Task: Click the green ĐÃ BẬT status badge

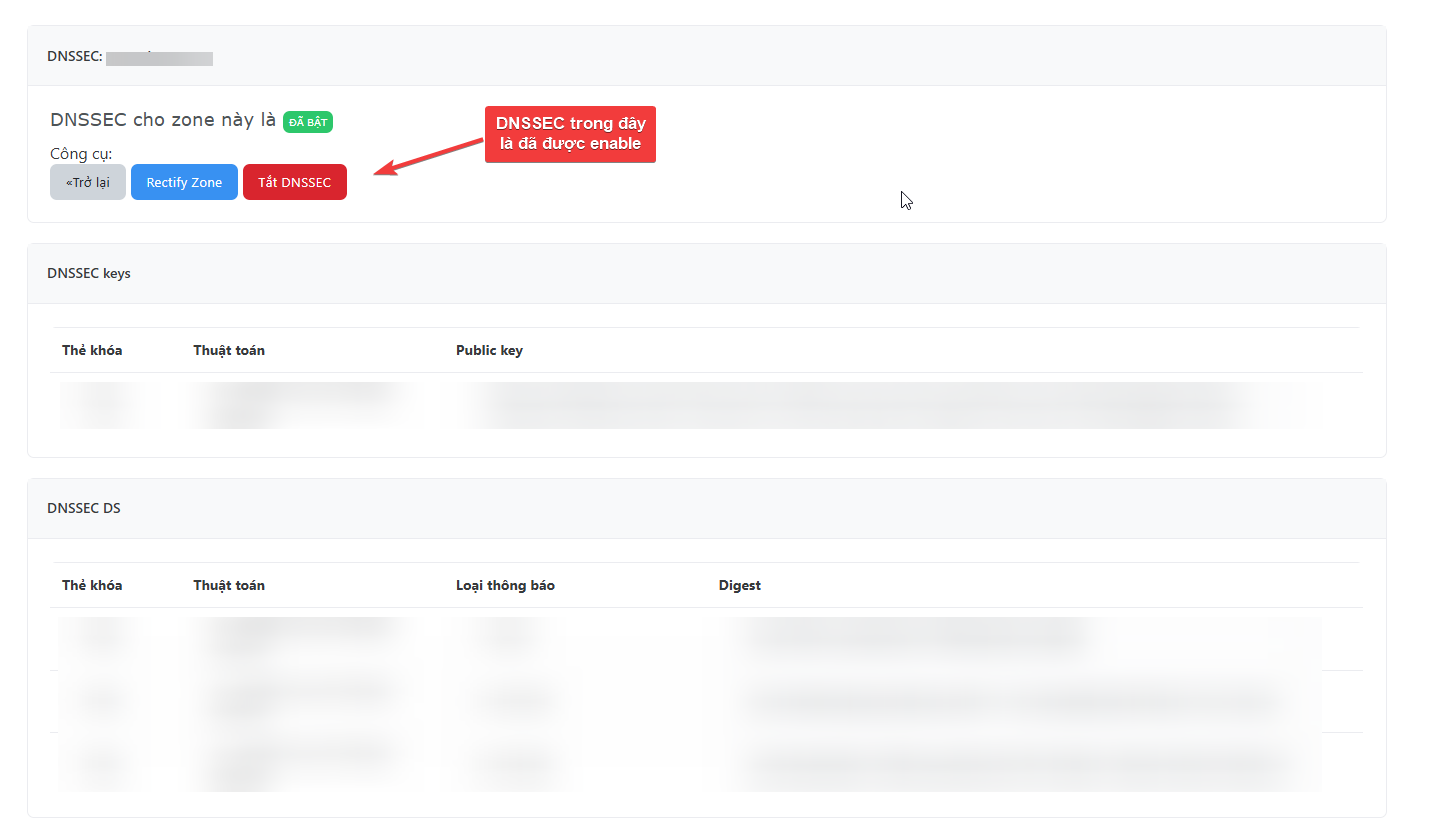Action: click(308, 121)
